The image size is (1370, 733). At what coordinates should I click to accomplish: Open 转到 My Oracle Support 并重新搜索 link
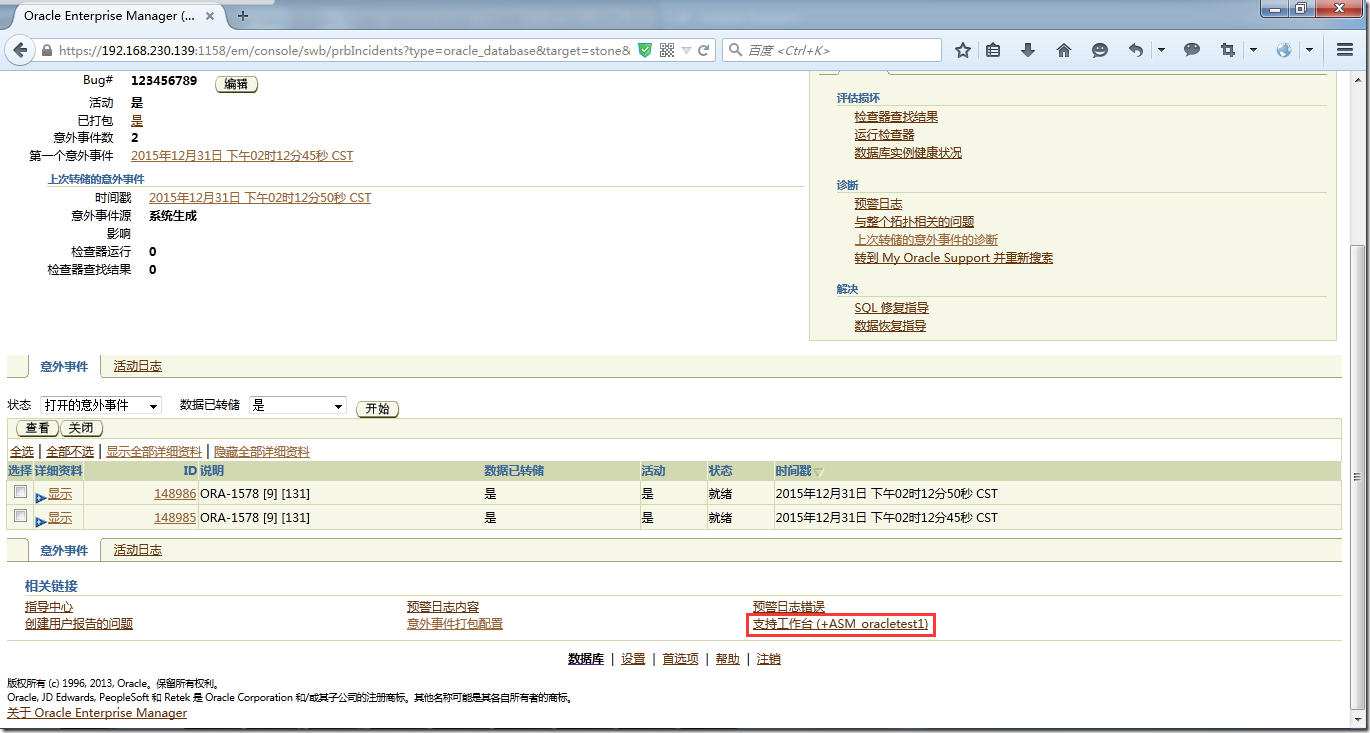(953, 258)
